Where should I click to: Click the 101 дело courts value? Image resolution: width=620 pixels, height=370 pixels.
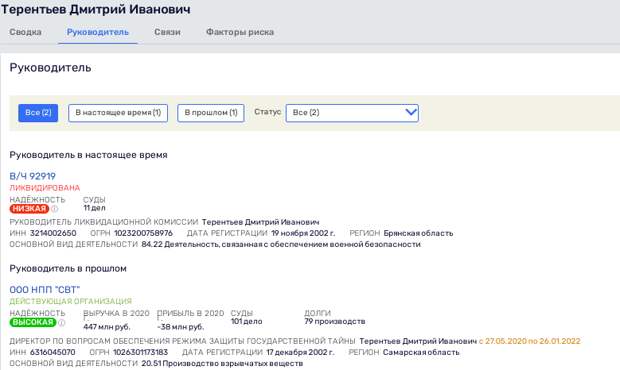click(x=247, y=321)
